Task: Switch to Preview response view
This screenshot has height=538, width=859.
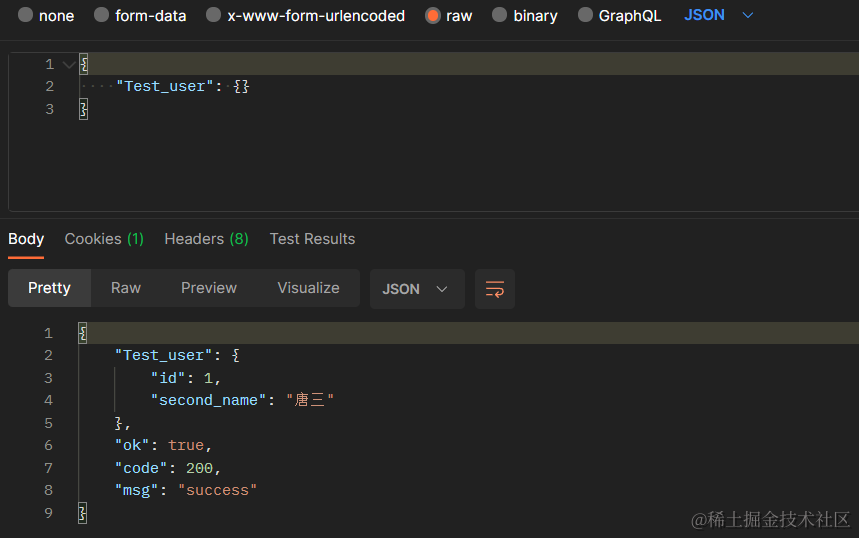Action: pos(209,288)
